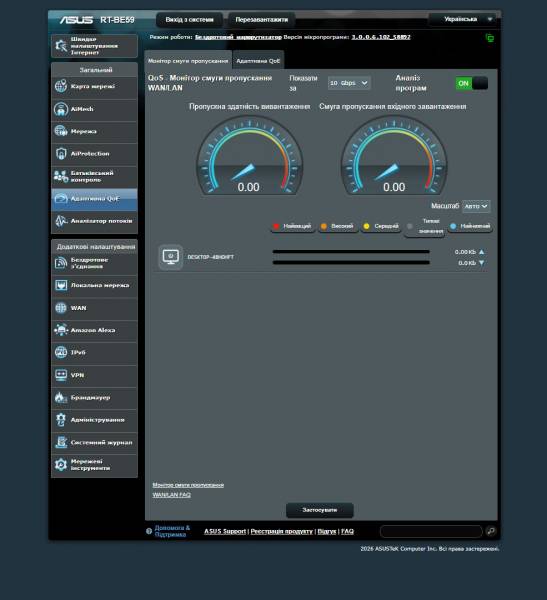The height and width of the screenshot is (600, 547).
Task: Open the Traffic Analyzer (Аналізатор потоків) icon
Action: (x=61, y=221)
